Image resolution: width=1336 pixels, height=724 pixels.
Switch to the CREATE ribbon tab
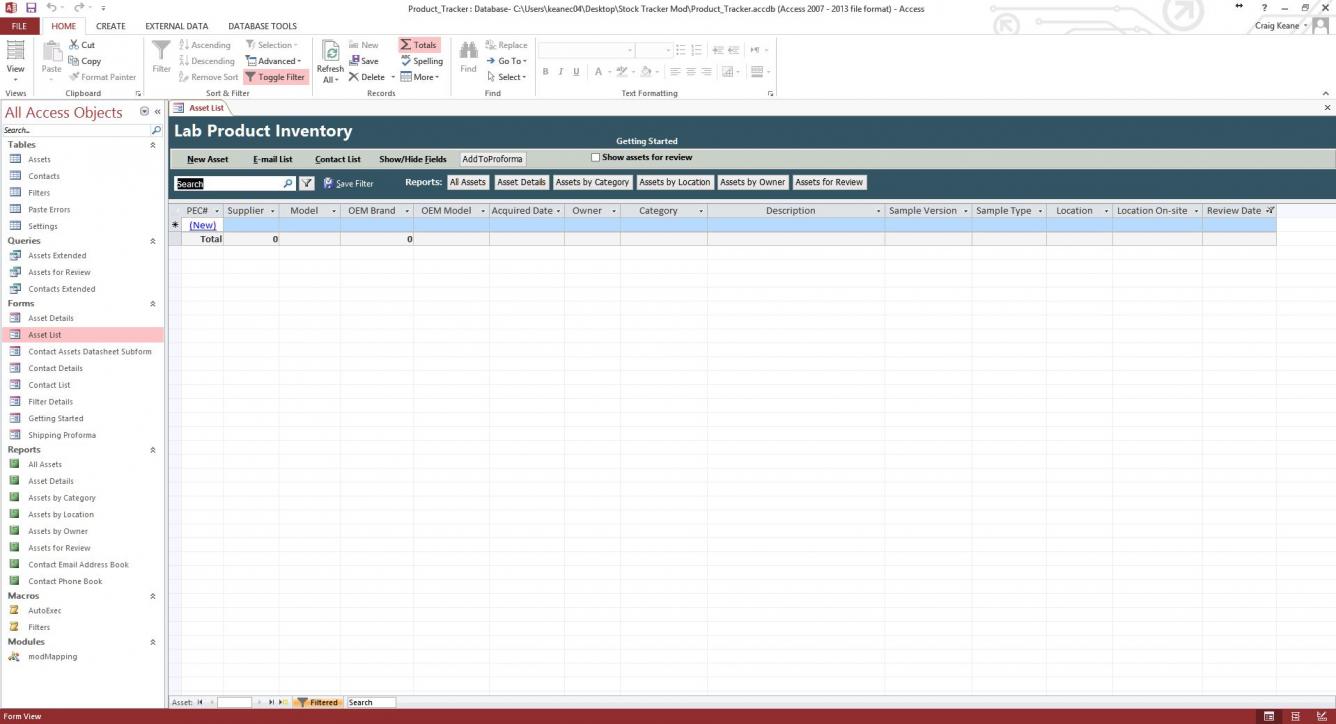coord(110,26)
